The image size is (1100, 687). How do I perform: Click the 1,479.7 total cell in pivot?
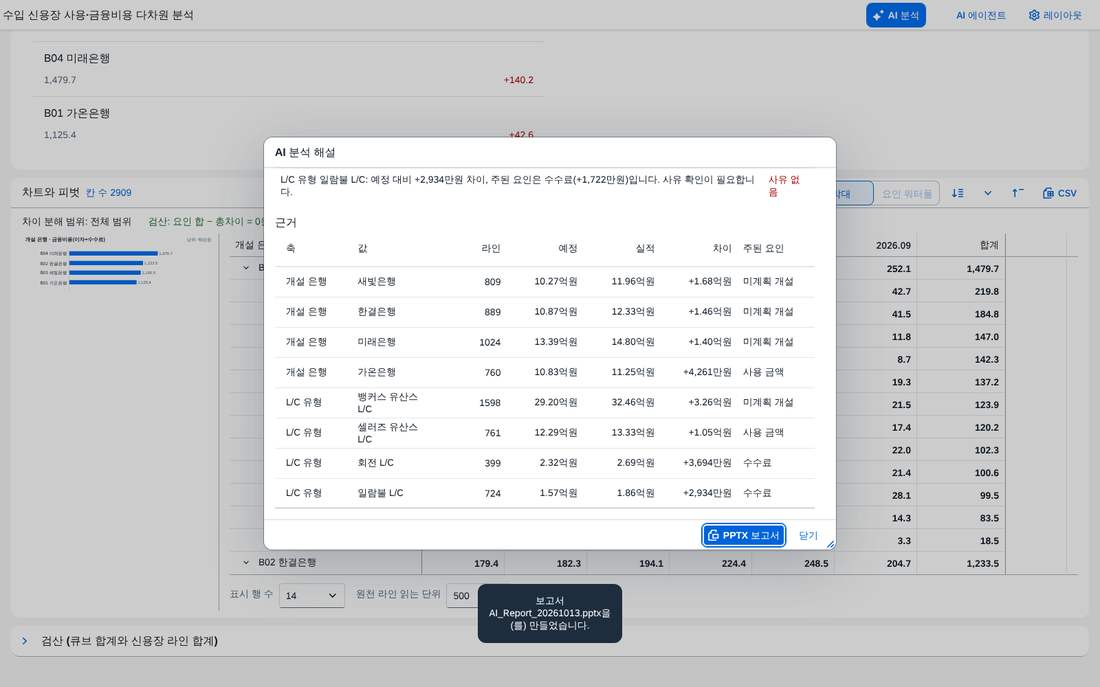click(x=982, y=269)
